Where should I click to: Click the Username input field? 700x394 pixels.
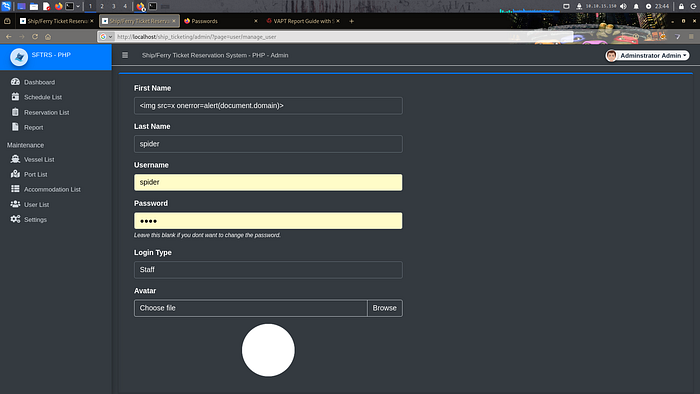click(x=268, y=182)
